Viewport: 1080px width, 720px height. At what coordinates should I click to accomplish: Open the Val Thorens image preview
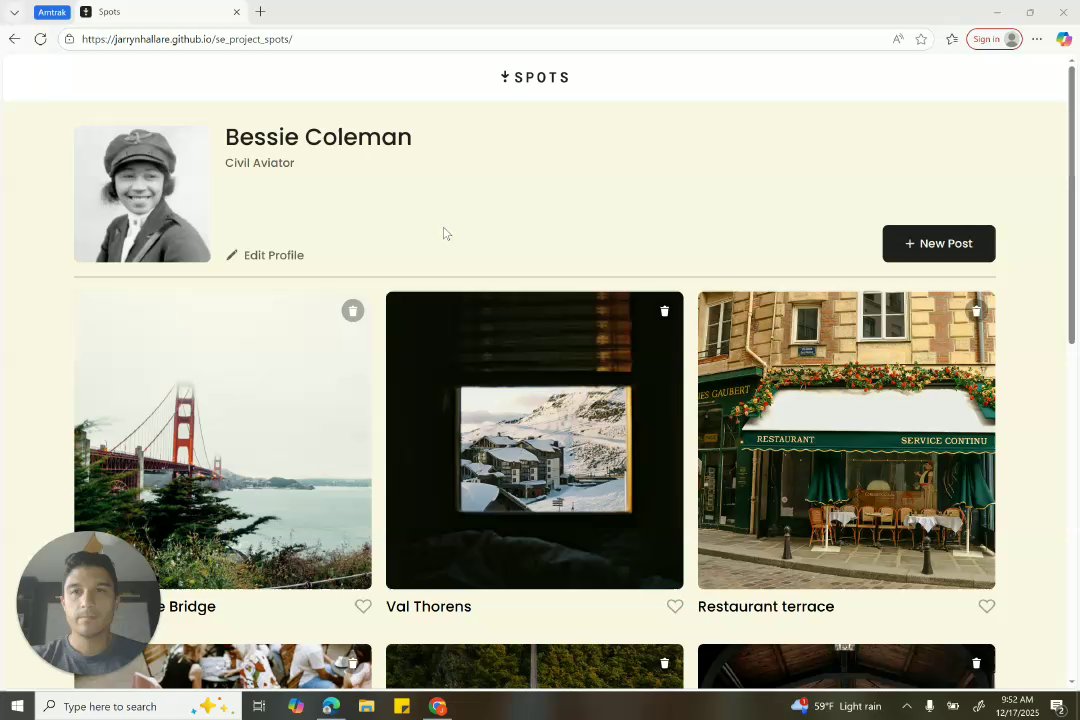534,440
